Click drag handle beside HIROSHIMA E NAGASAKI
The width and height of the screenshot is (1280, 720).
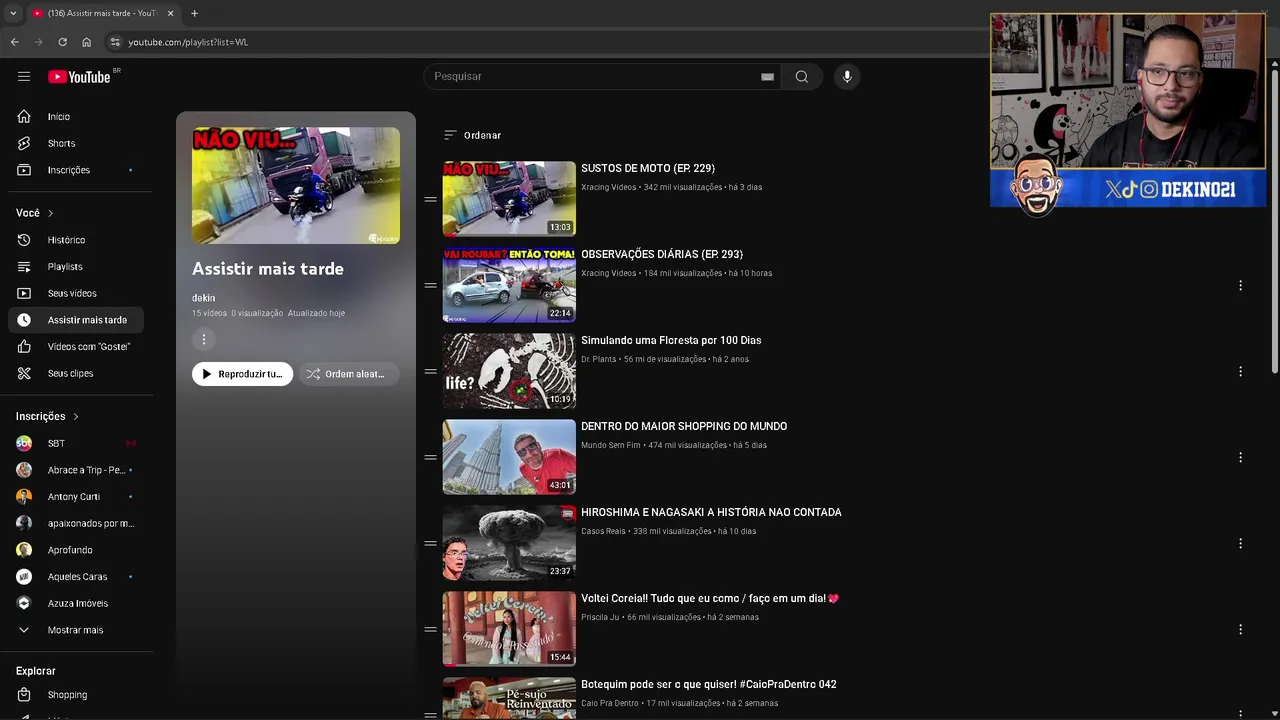pos(430,543)
